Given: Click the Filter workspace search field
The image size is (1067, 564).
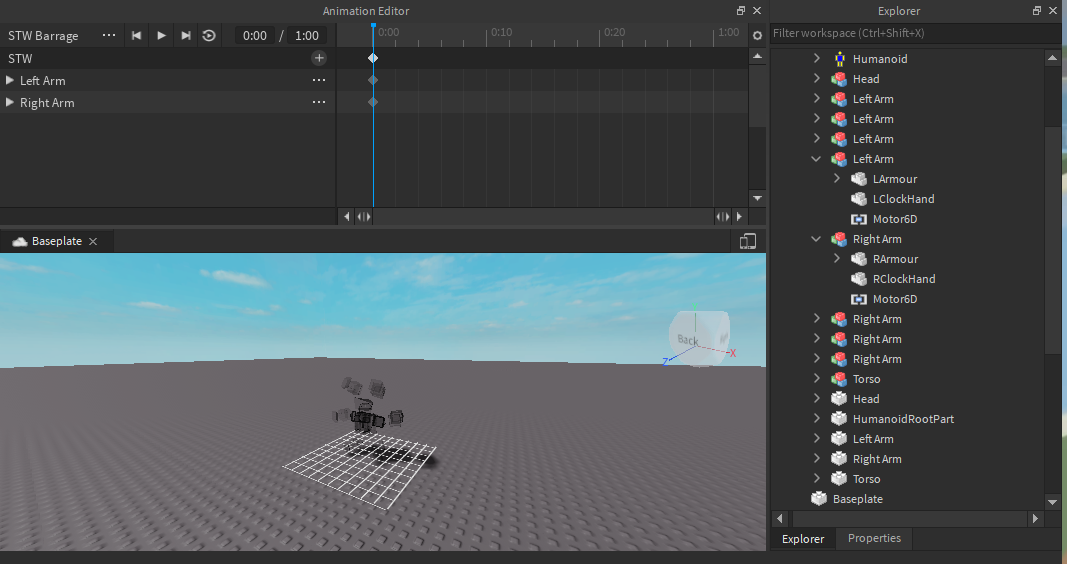Looking at the screenshot, I should pos(906,33).
